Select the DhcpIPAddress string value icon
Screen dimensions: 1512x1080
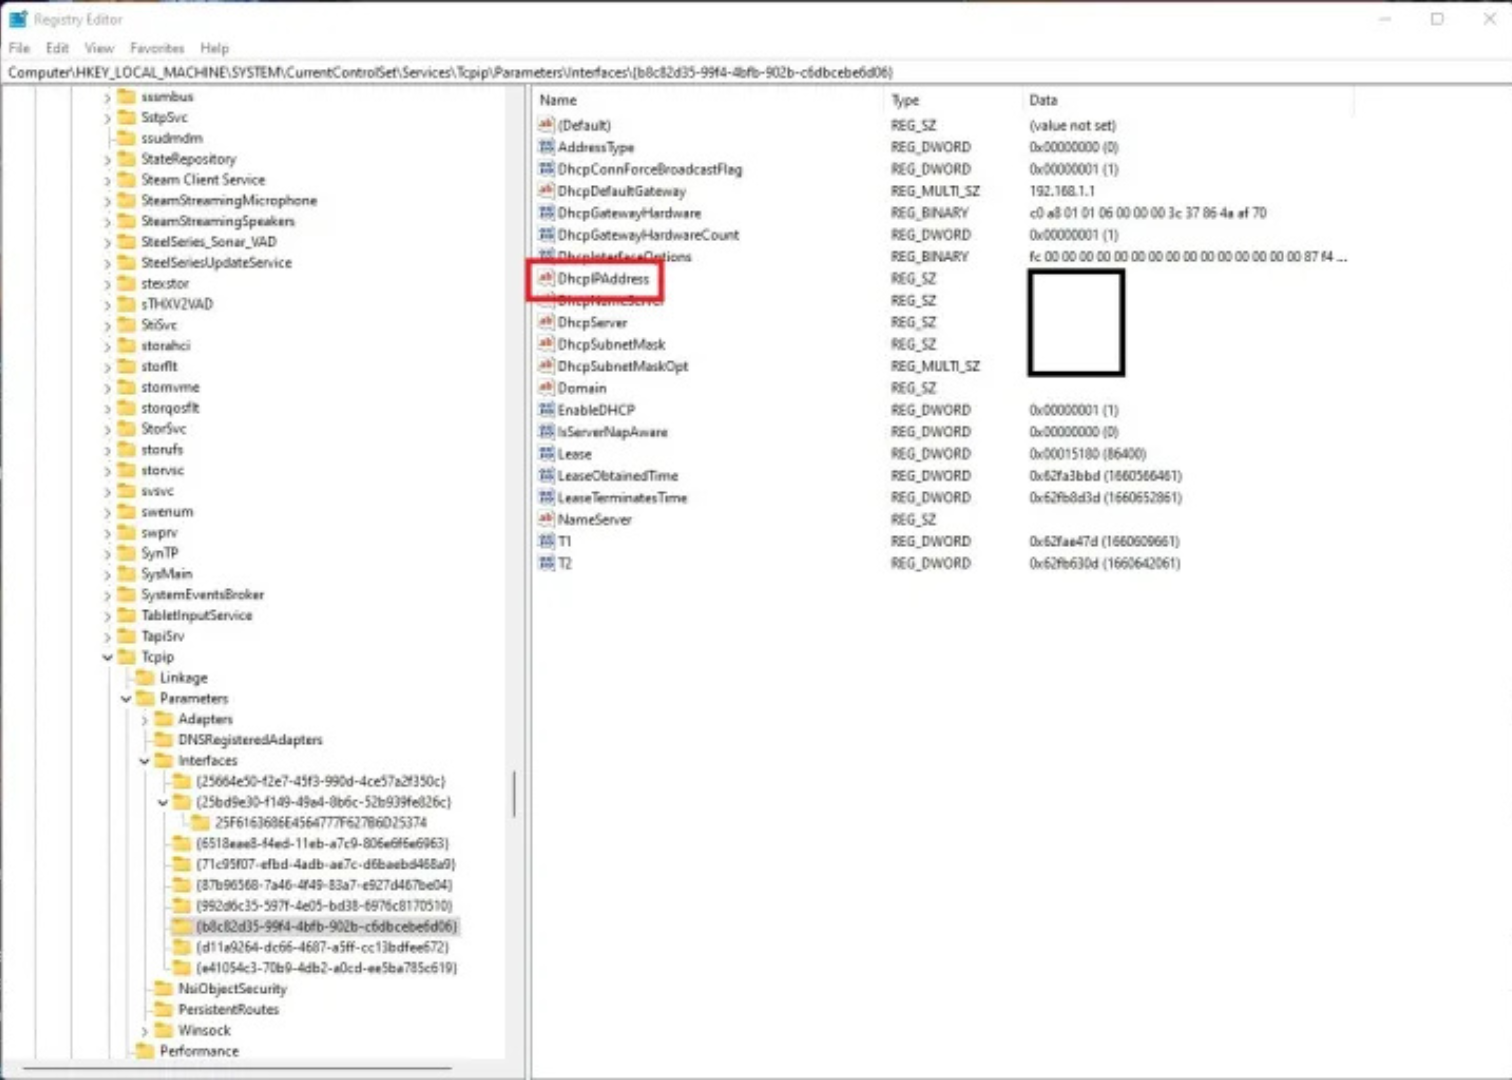546,279
